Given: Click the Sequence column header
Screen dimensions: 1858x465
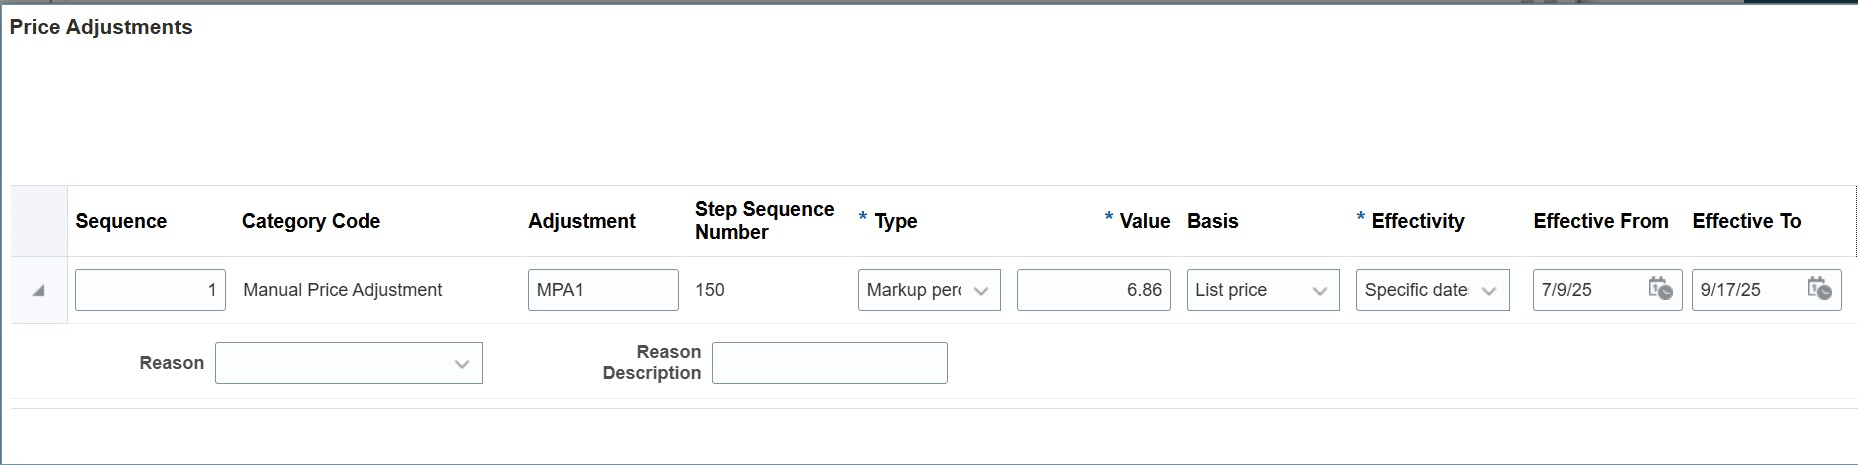Looking at the screenshot, I should pyautogui.click(x=121, y=221).
